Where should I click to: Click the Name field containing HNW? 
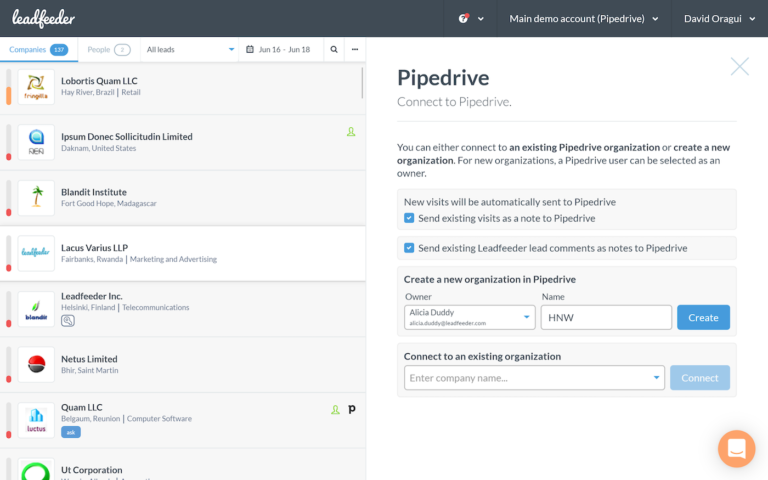click(606, 317)
